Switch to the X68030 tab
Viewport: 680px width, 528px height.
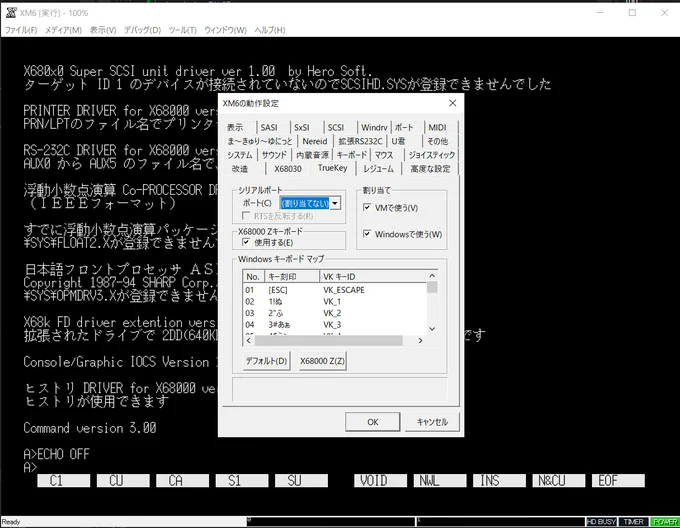point(288,169)
